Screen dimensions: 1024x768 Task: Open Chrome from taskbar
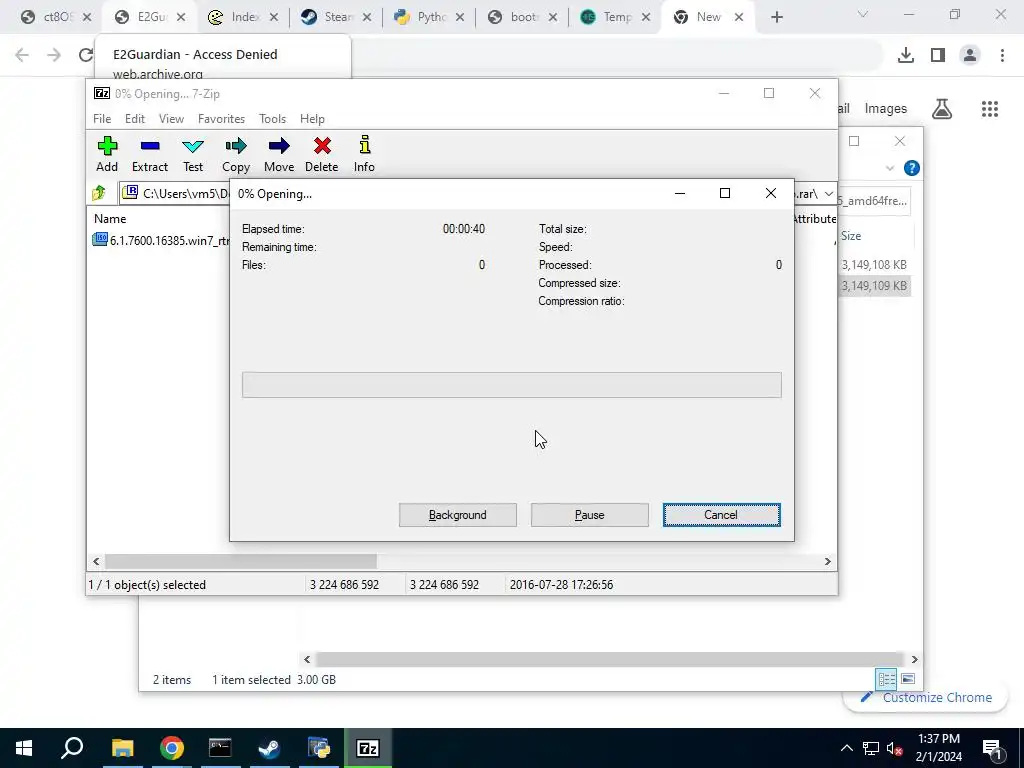tap(171, 748)
